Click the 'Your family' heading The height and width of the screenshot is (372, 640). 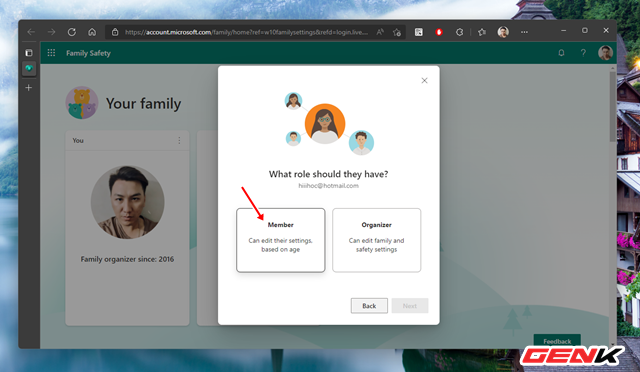point(143,103)
